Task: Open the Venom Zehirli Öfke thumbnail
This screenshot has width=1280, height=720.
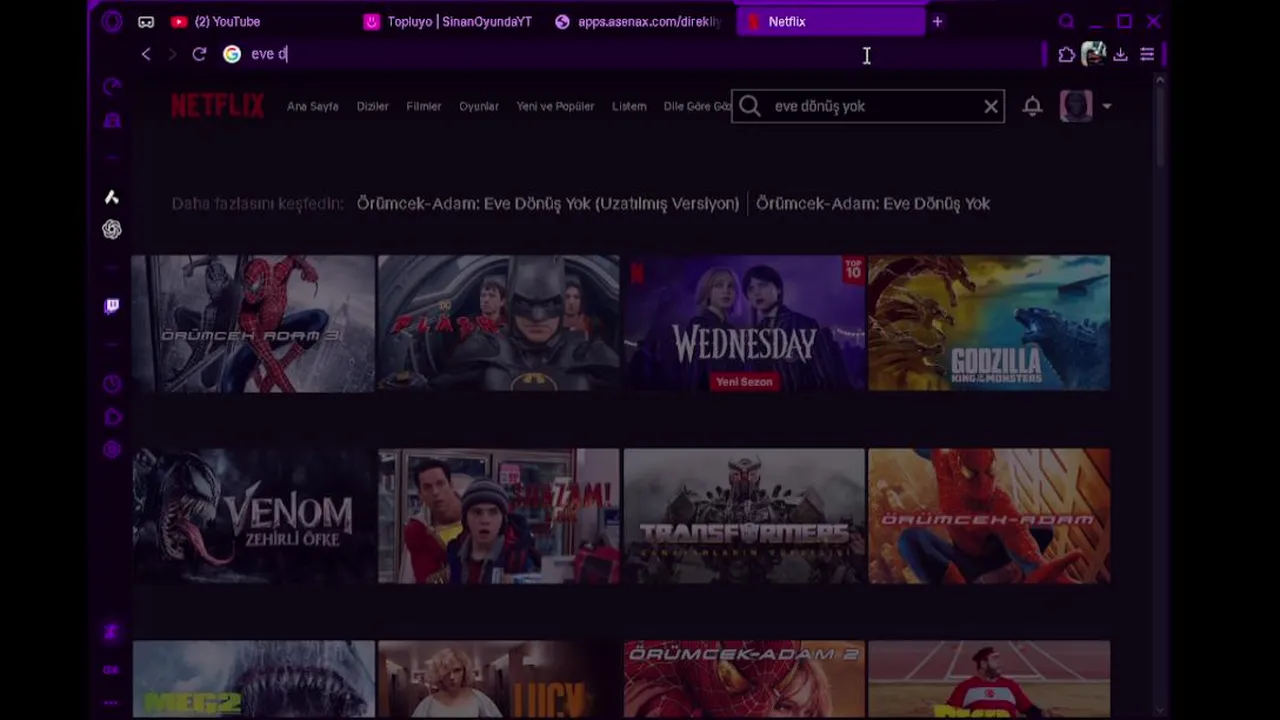Action: click(x=253, y=516)
